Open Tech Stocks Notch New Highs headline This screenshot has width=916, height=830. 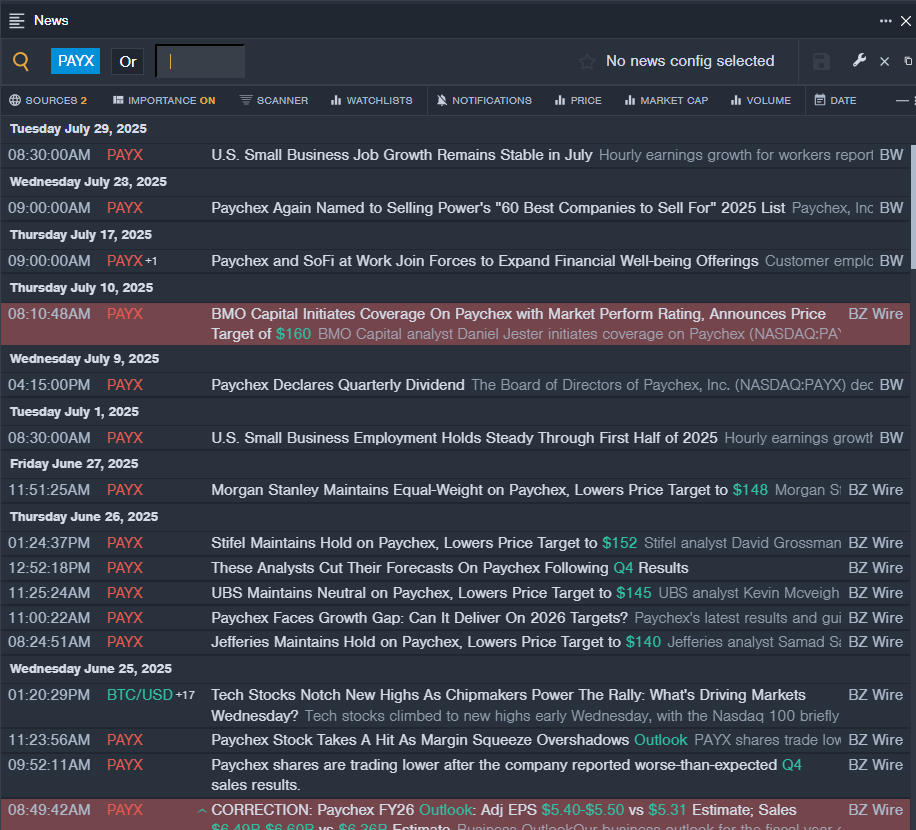coord(508,705)
